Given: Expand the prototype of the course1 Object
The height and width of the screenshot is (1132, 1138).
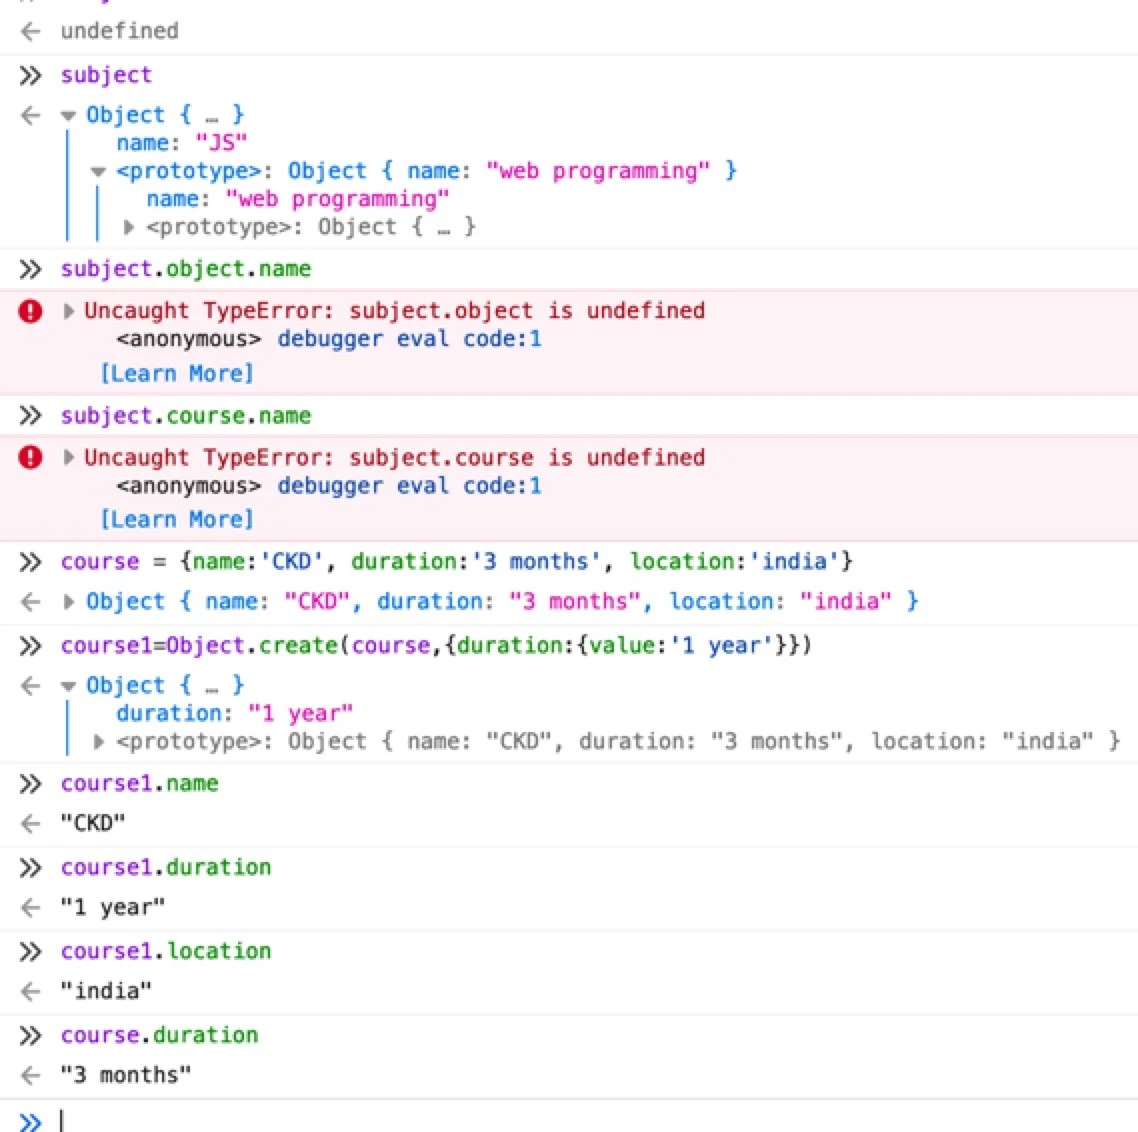Looking at the screenshot, I should click(97, 741).
